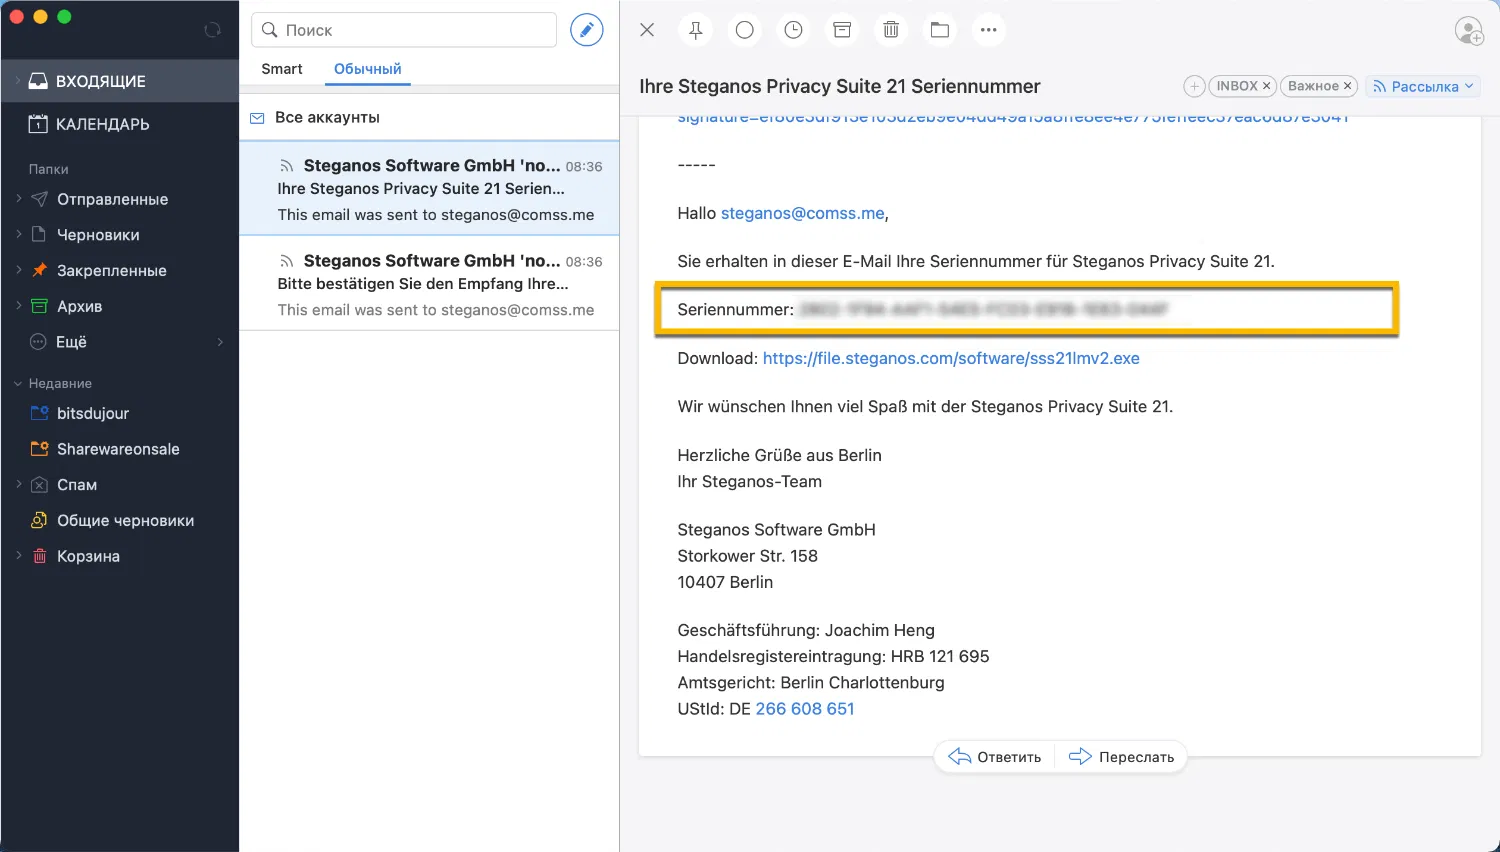Click the email subject title

840,87
